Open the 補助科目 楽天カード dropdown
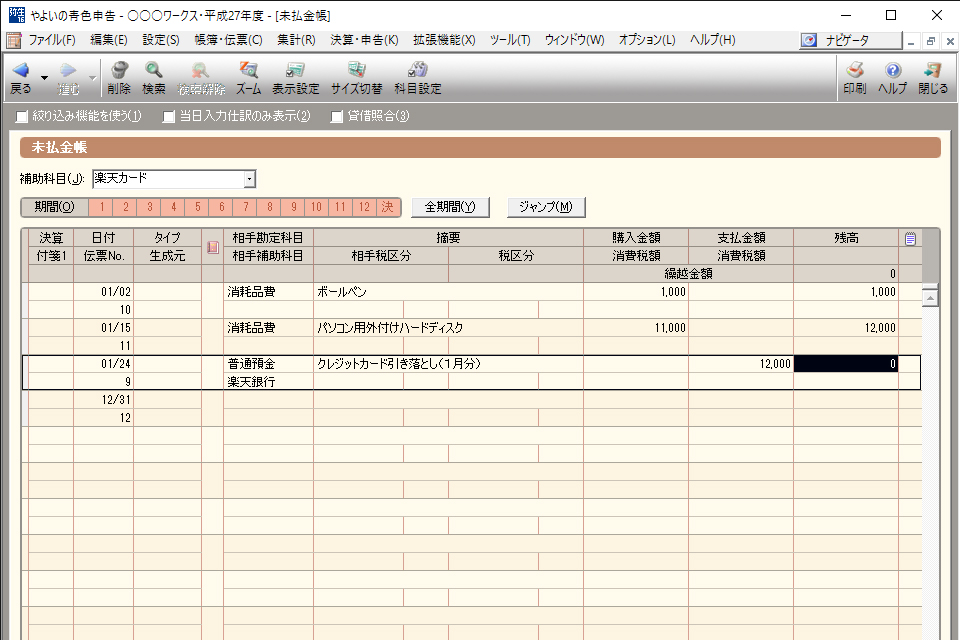Screen dimensions: 960x640 click(249, 179)
